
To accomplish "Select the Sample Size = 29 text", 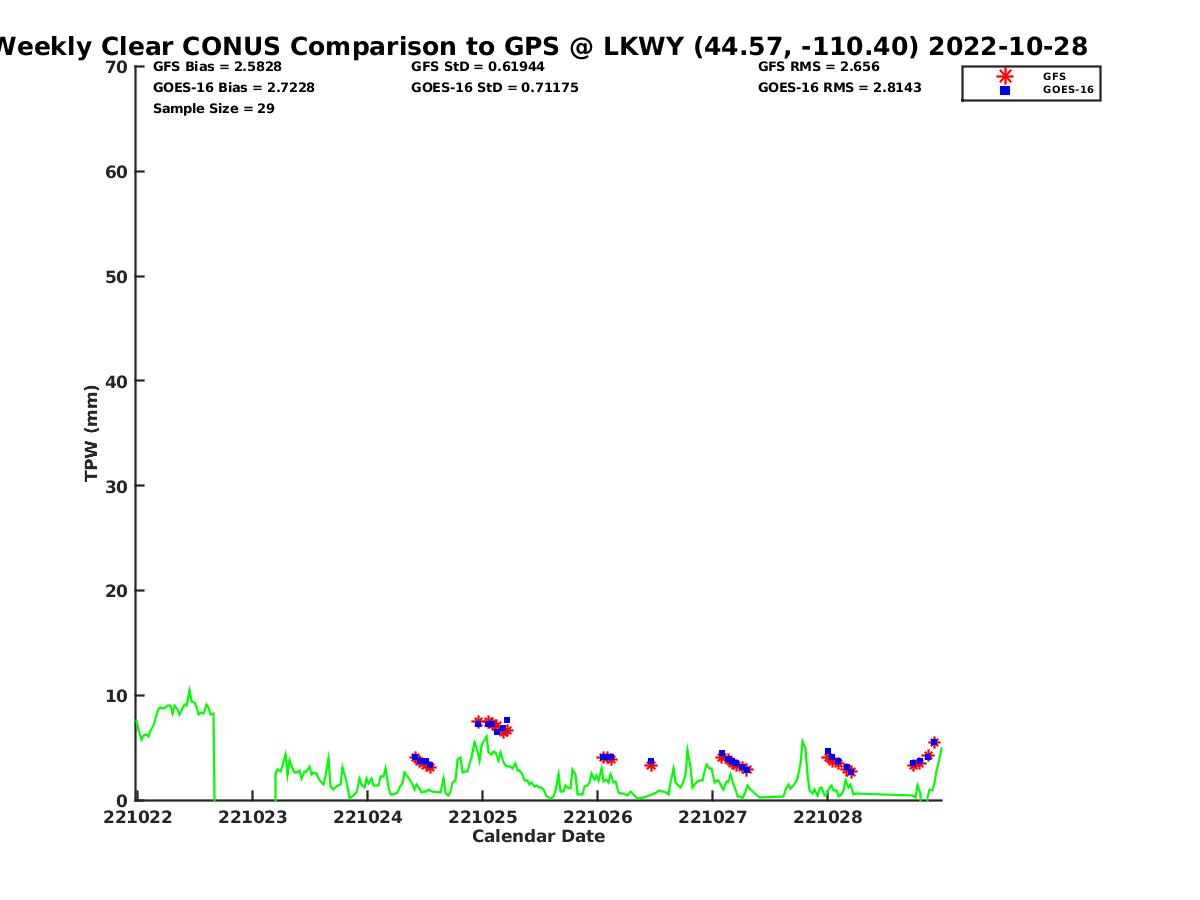I will click(x=213, y=108).
